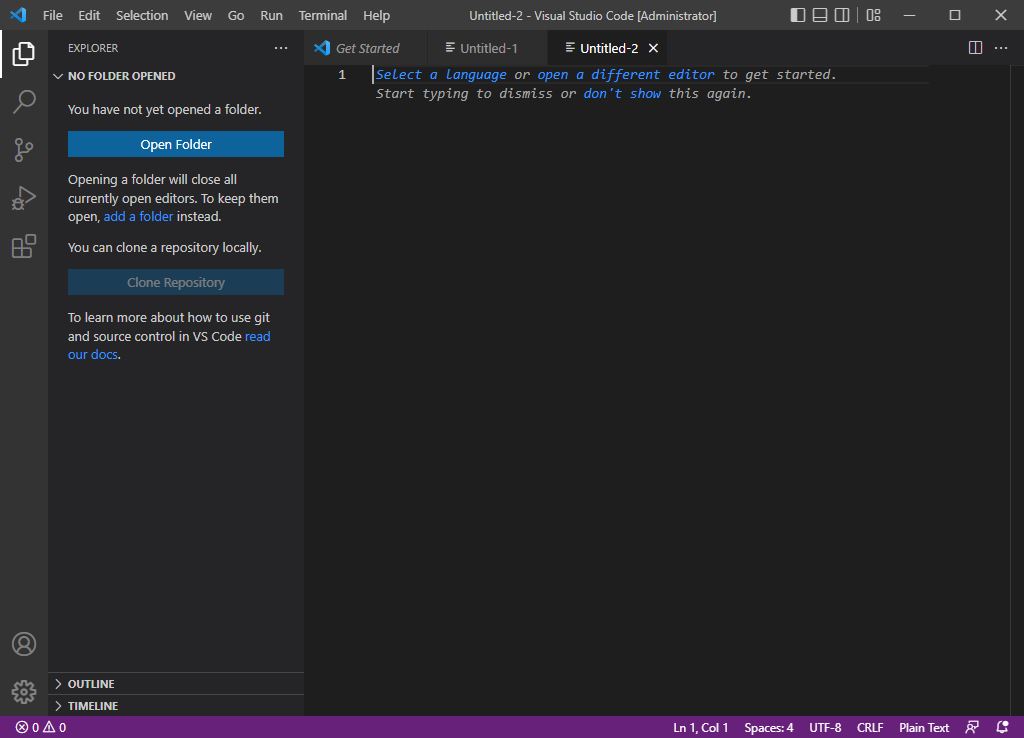1024x738 pixels.
Task: Open Explorer Views and More Actions ellipsis
Action: (281, 48)
